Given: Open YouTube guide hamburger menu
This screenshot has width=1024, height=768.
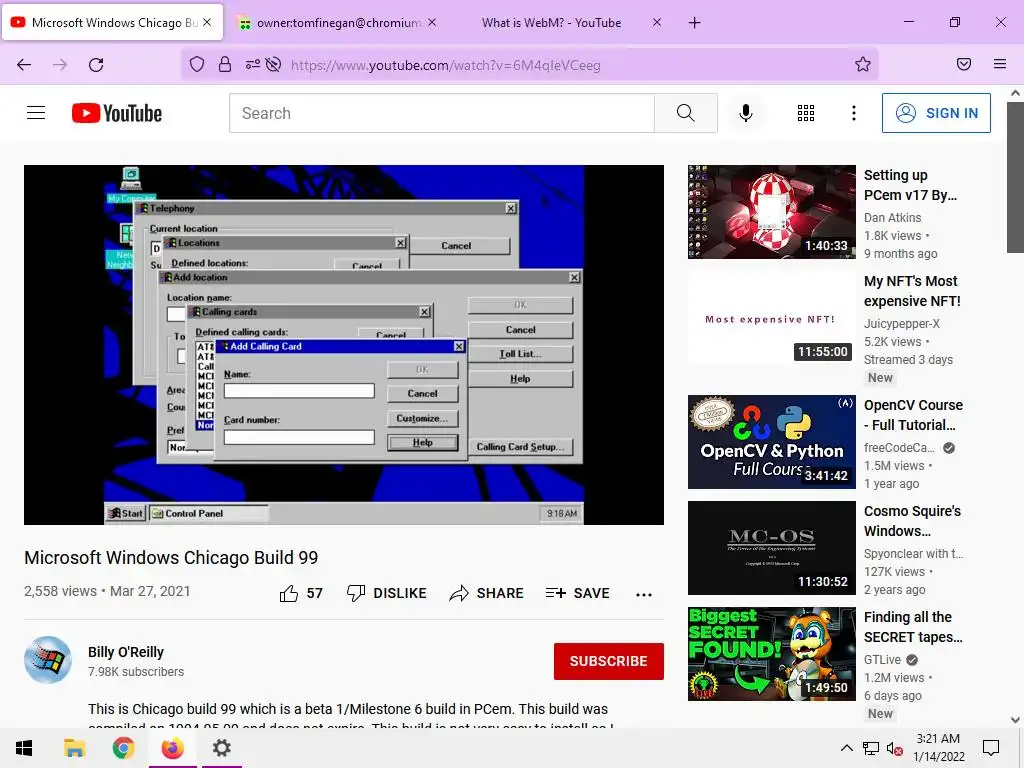Looking at the screenshot, I should (x=36, y=113).
